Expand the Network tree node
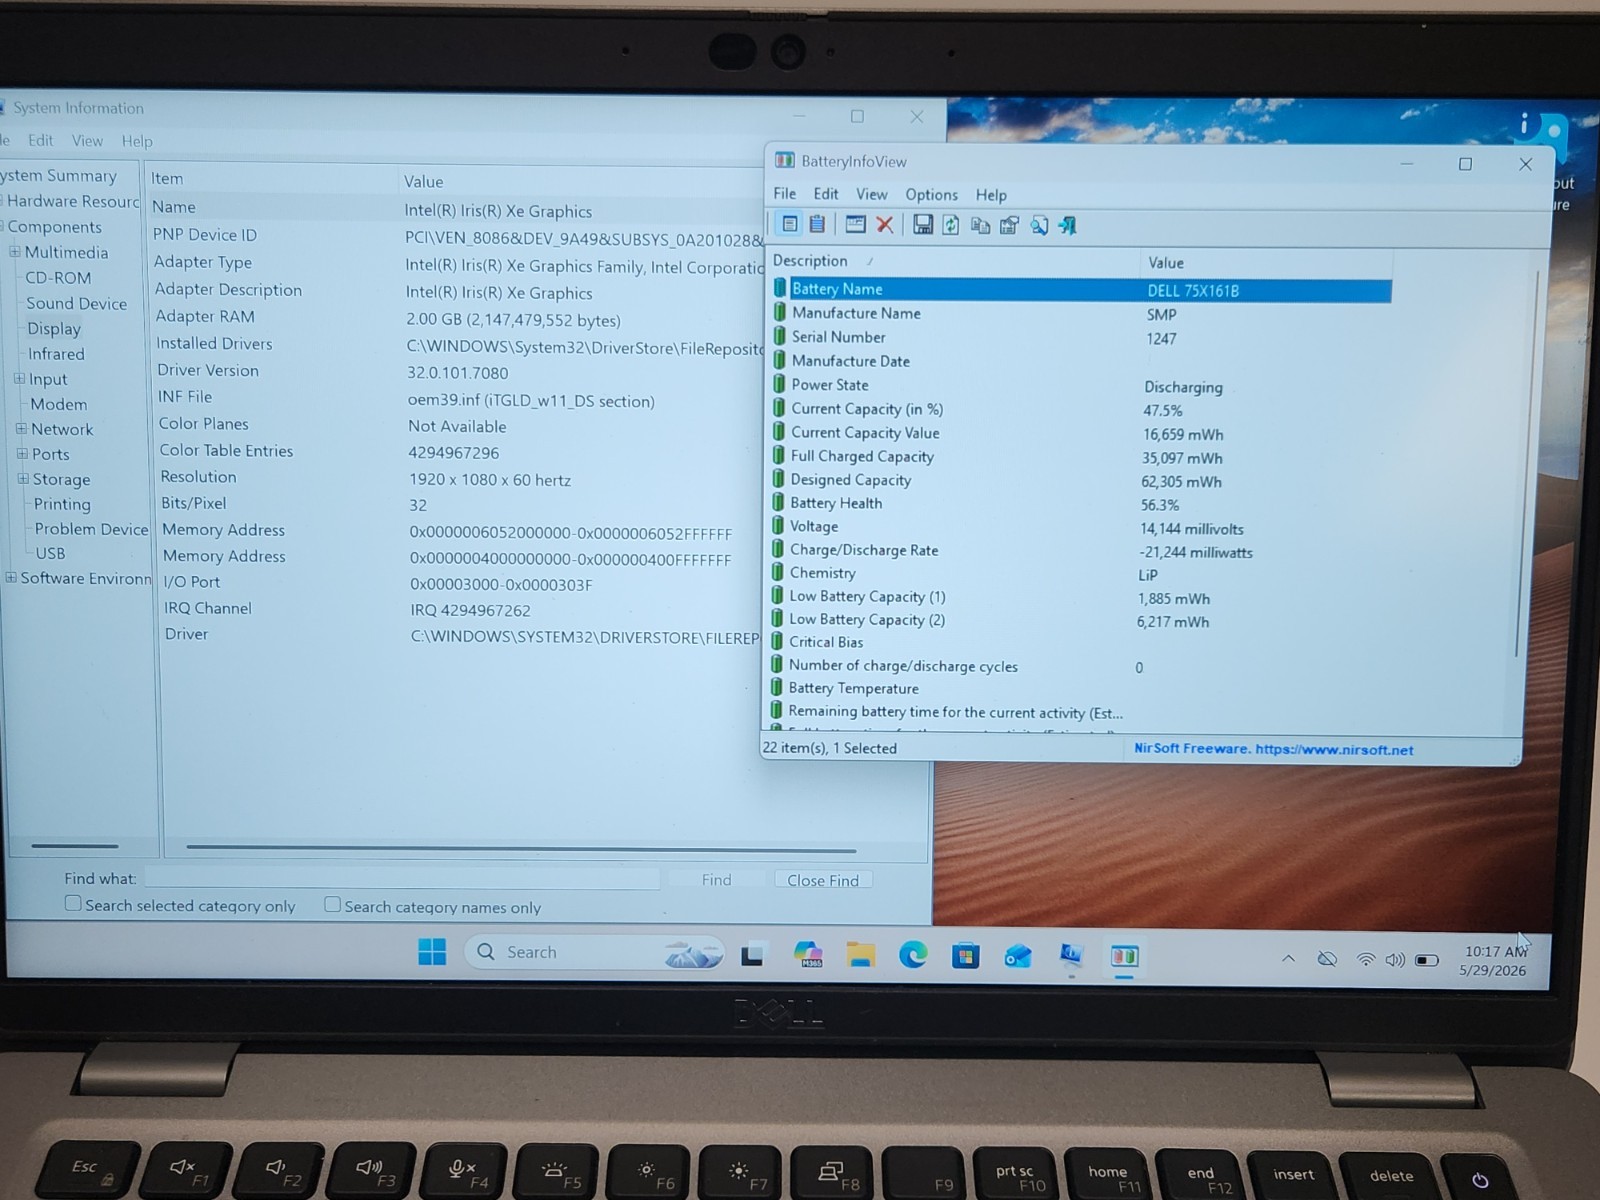Viewport: 1600px width, 1200px height. tap(21, 428)
